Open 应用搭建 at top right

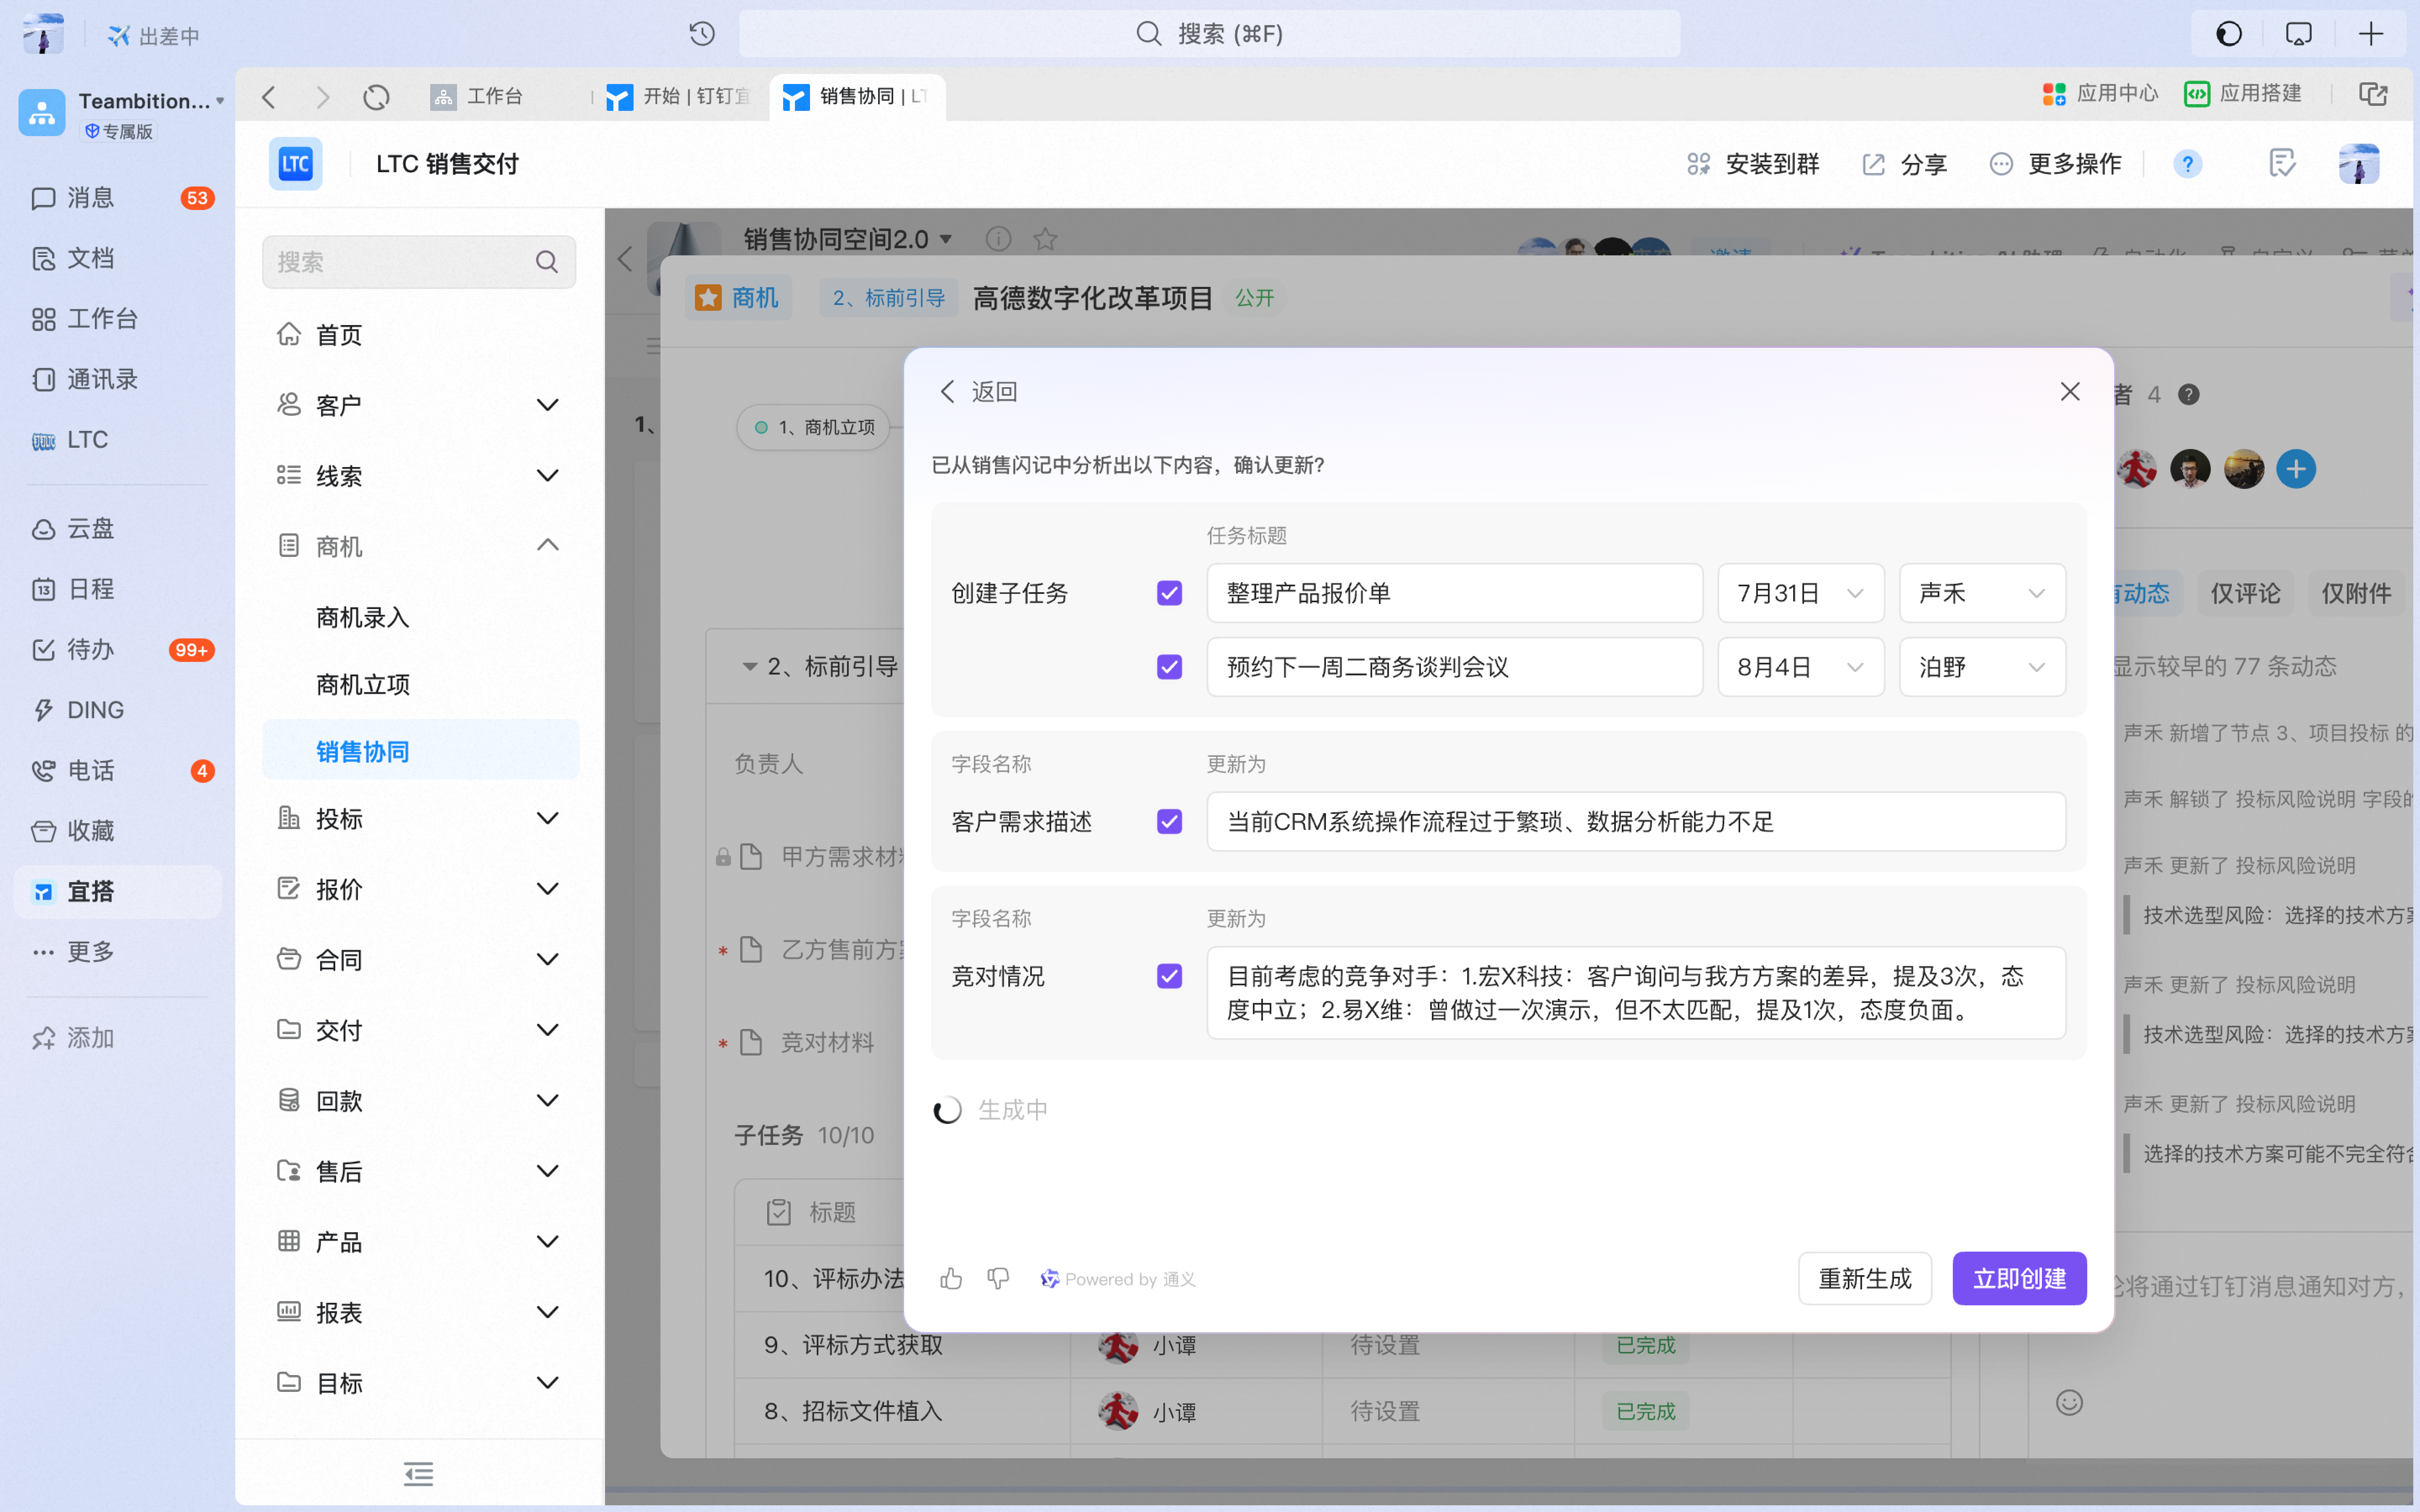[2243, 94]
